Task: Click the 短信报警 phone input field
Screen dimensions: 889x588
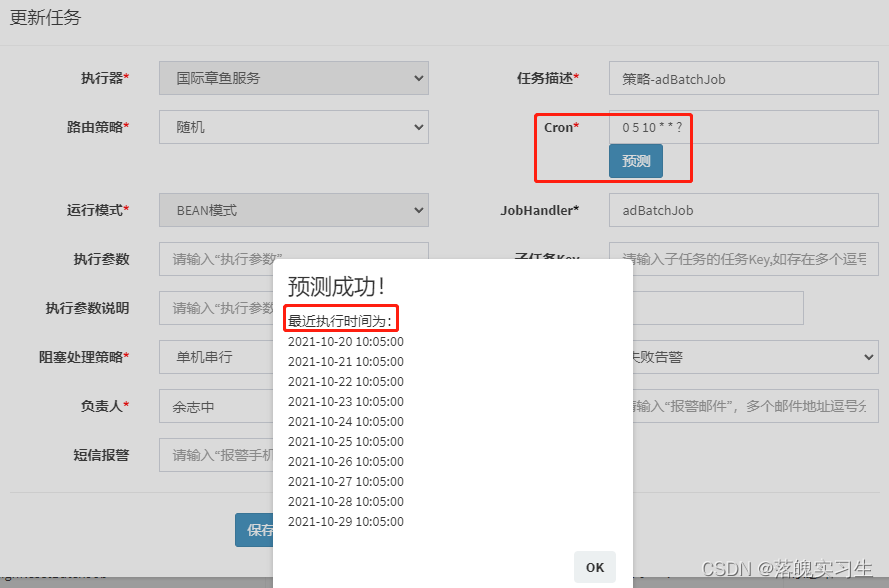Action: pyautogui.click(x=216, y=455)
